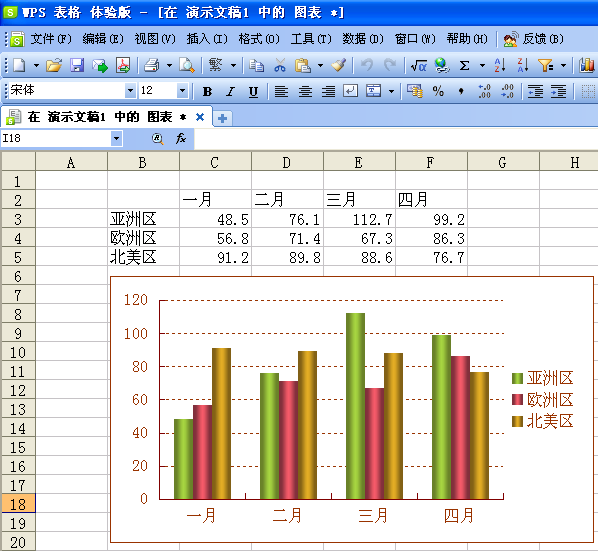Image resolution: width=598 pixels, height=551 pixels.
Task: Expand the font size 12 dropdown
Action: (182, 91)
